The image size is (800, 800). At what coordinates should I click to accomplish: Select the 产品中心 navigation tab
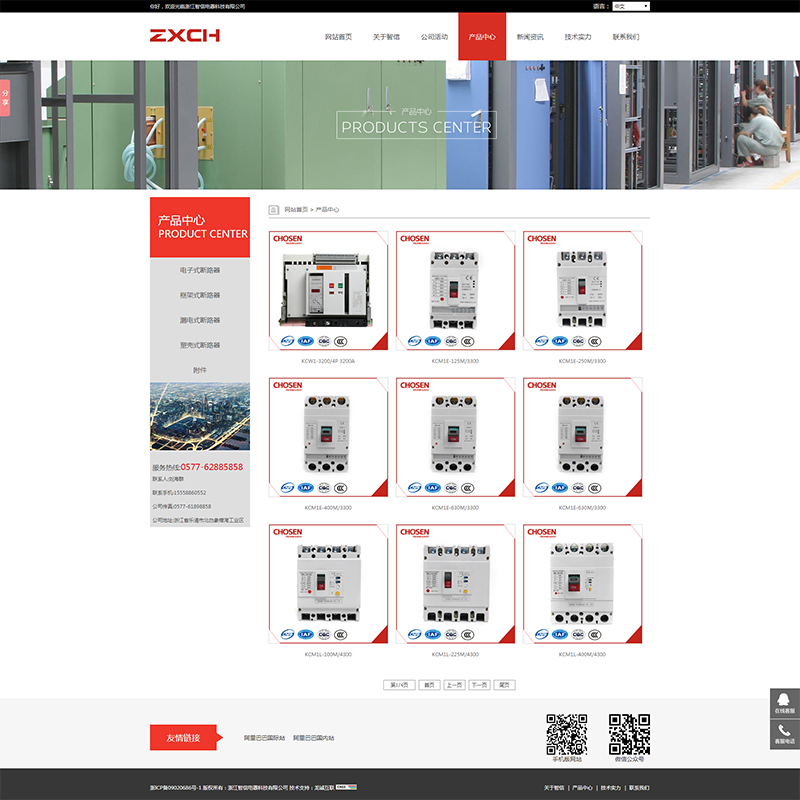482,37
